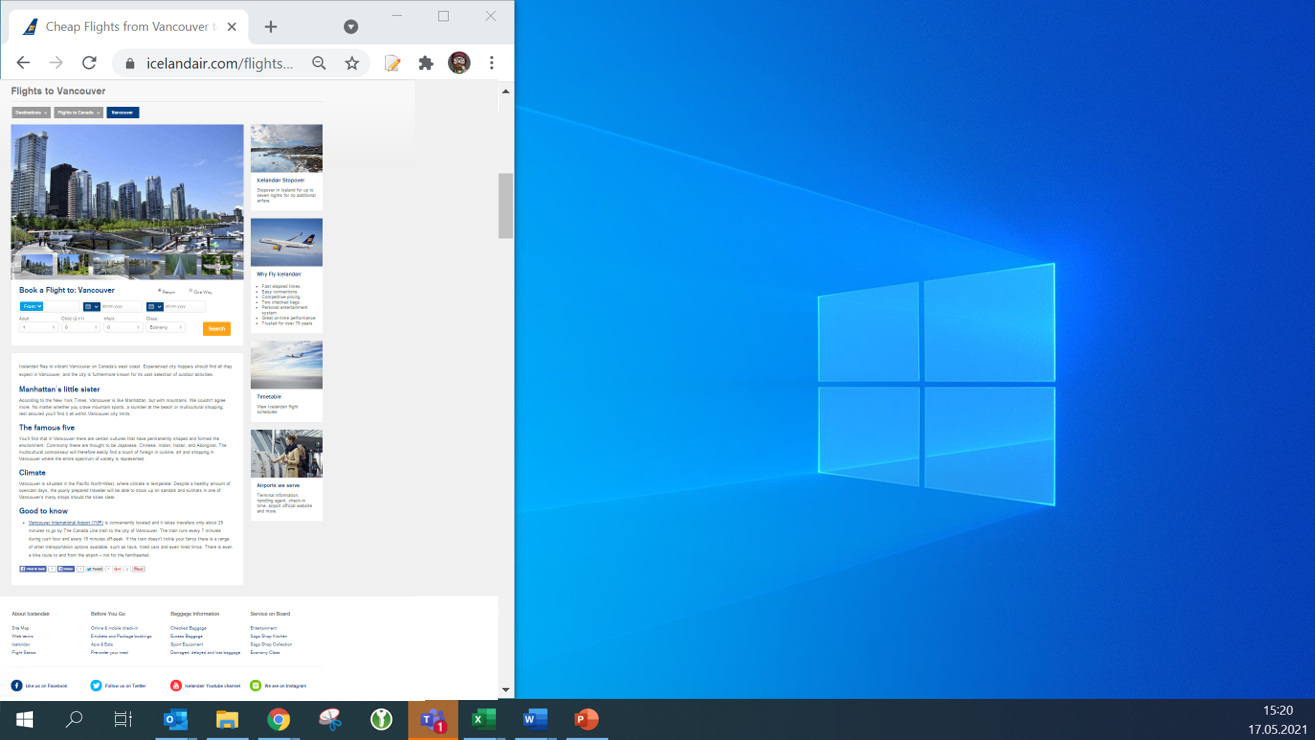Open Microsoft Teams from the taskbar

[x=433, y=719]
